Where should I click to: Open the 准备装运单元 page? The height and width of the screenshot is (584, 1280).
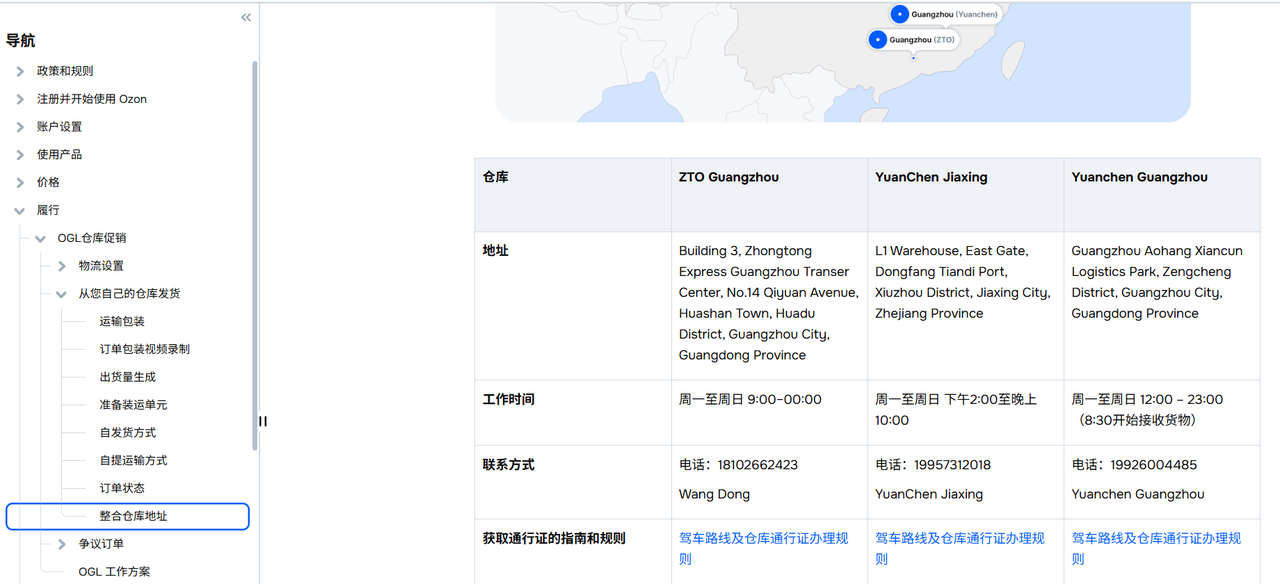[133, 405]
